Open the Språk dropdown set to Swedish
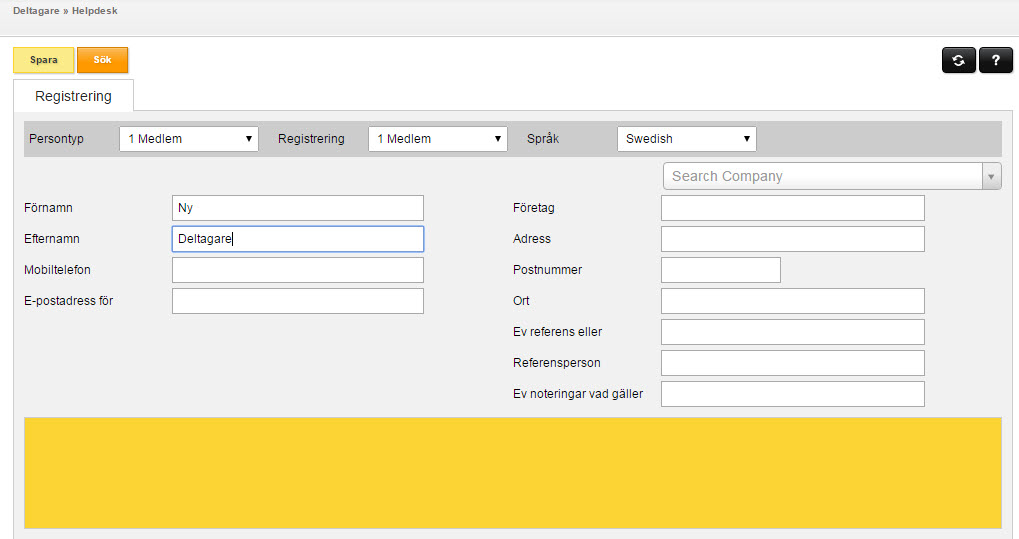Screen dimensions: 1019x539 point(687,138)
